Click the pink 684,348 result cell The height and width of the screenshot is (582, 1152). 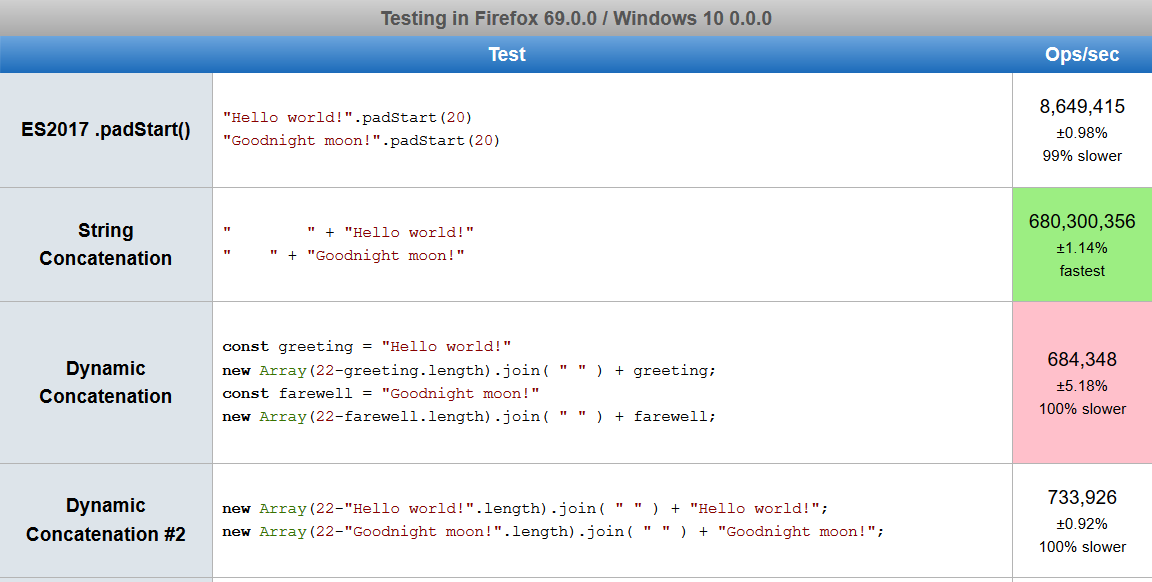point(1082,382)
